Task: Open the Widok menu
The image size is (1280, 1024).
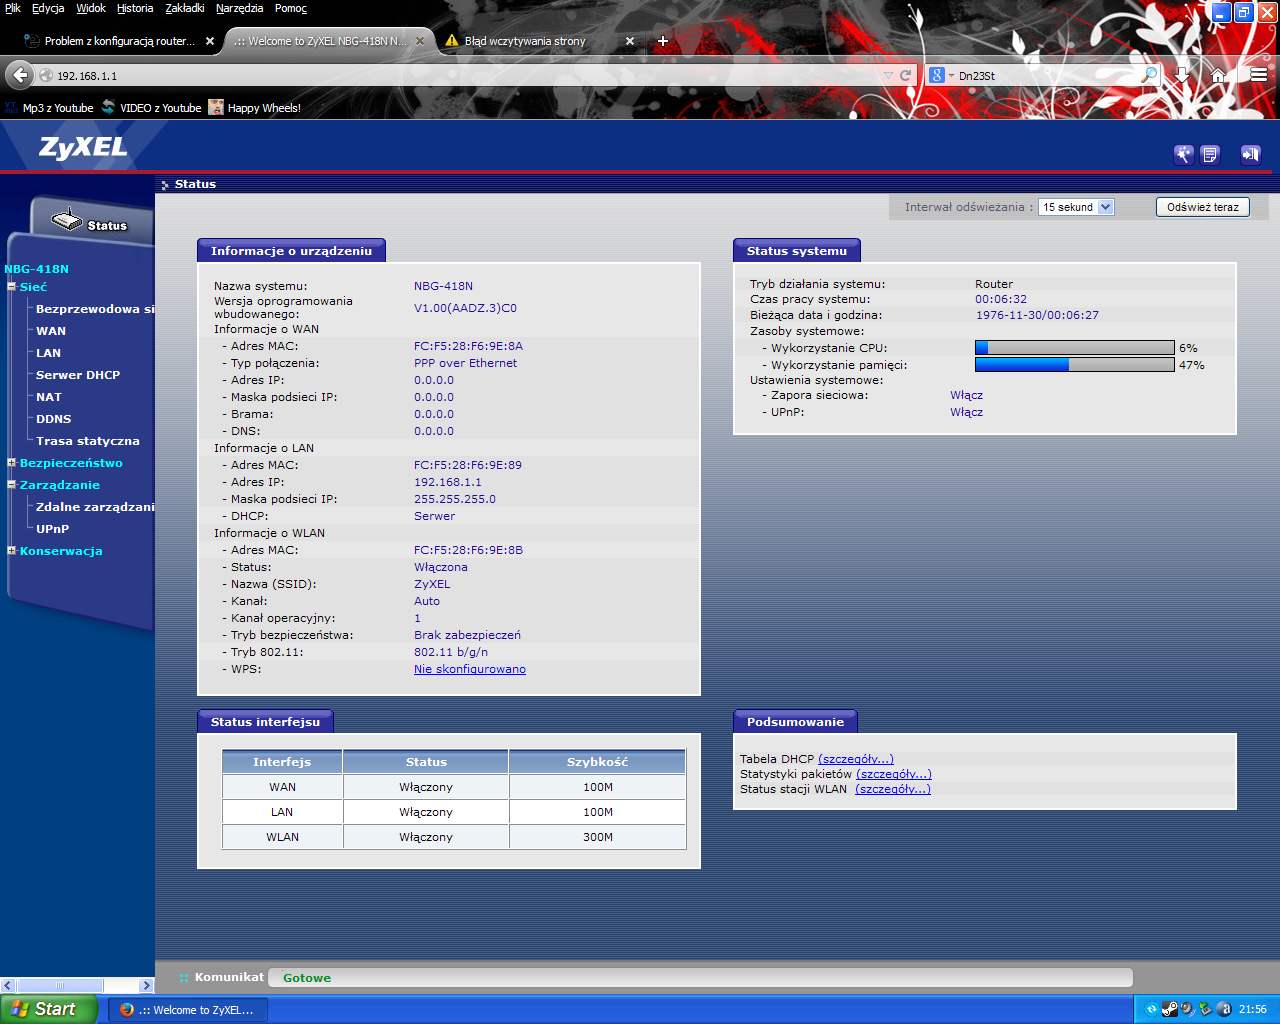Action: [x=91, y=8]
